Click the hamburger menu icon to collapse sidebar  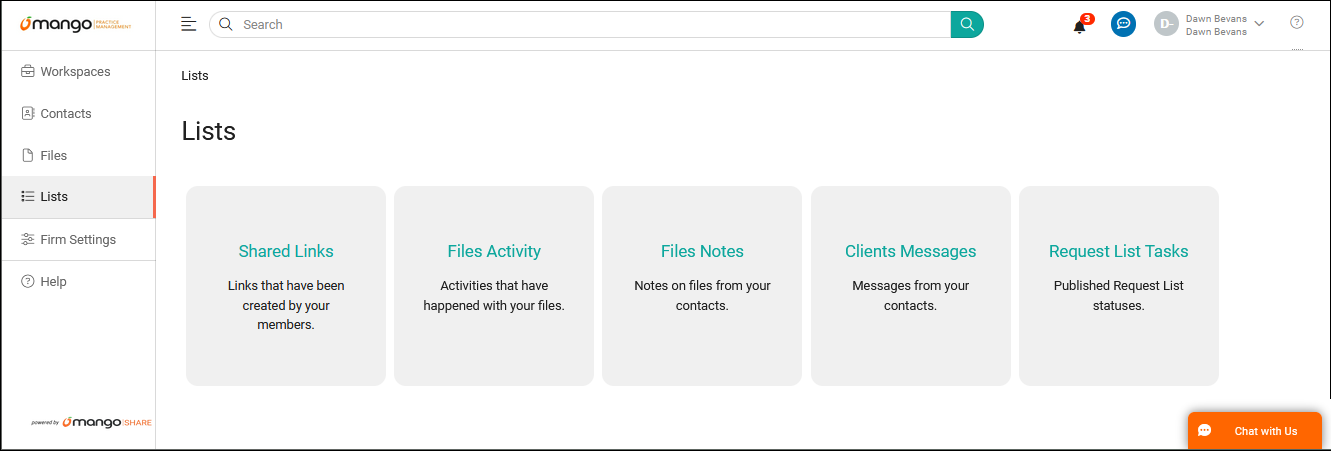coord(188,24)
